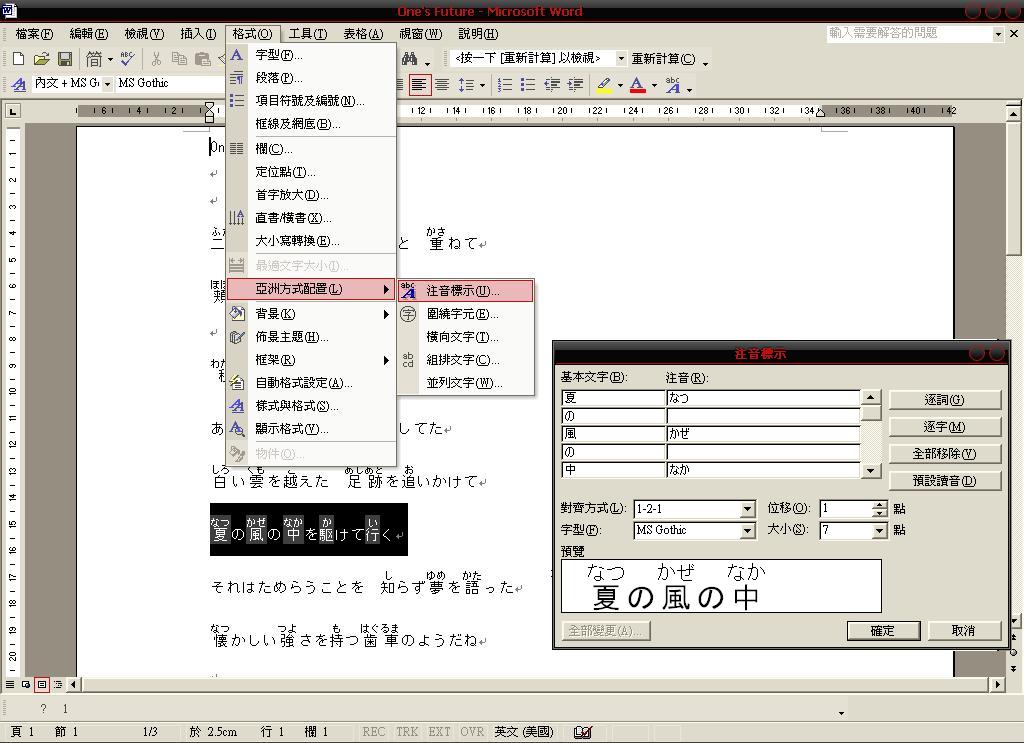Select 段落 in the format menu

point(311,78)
